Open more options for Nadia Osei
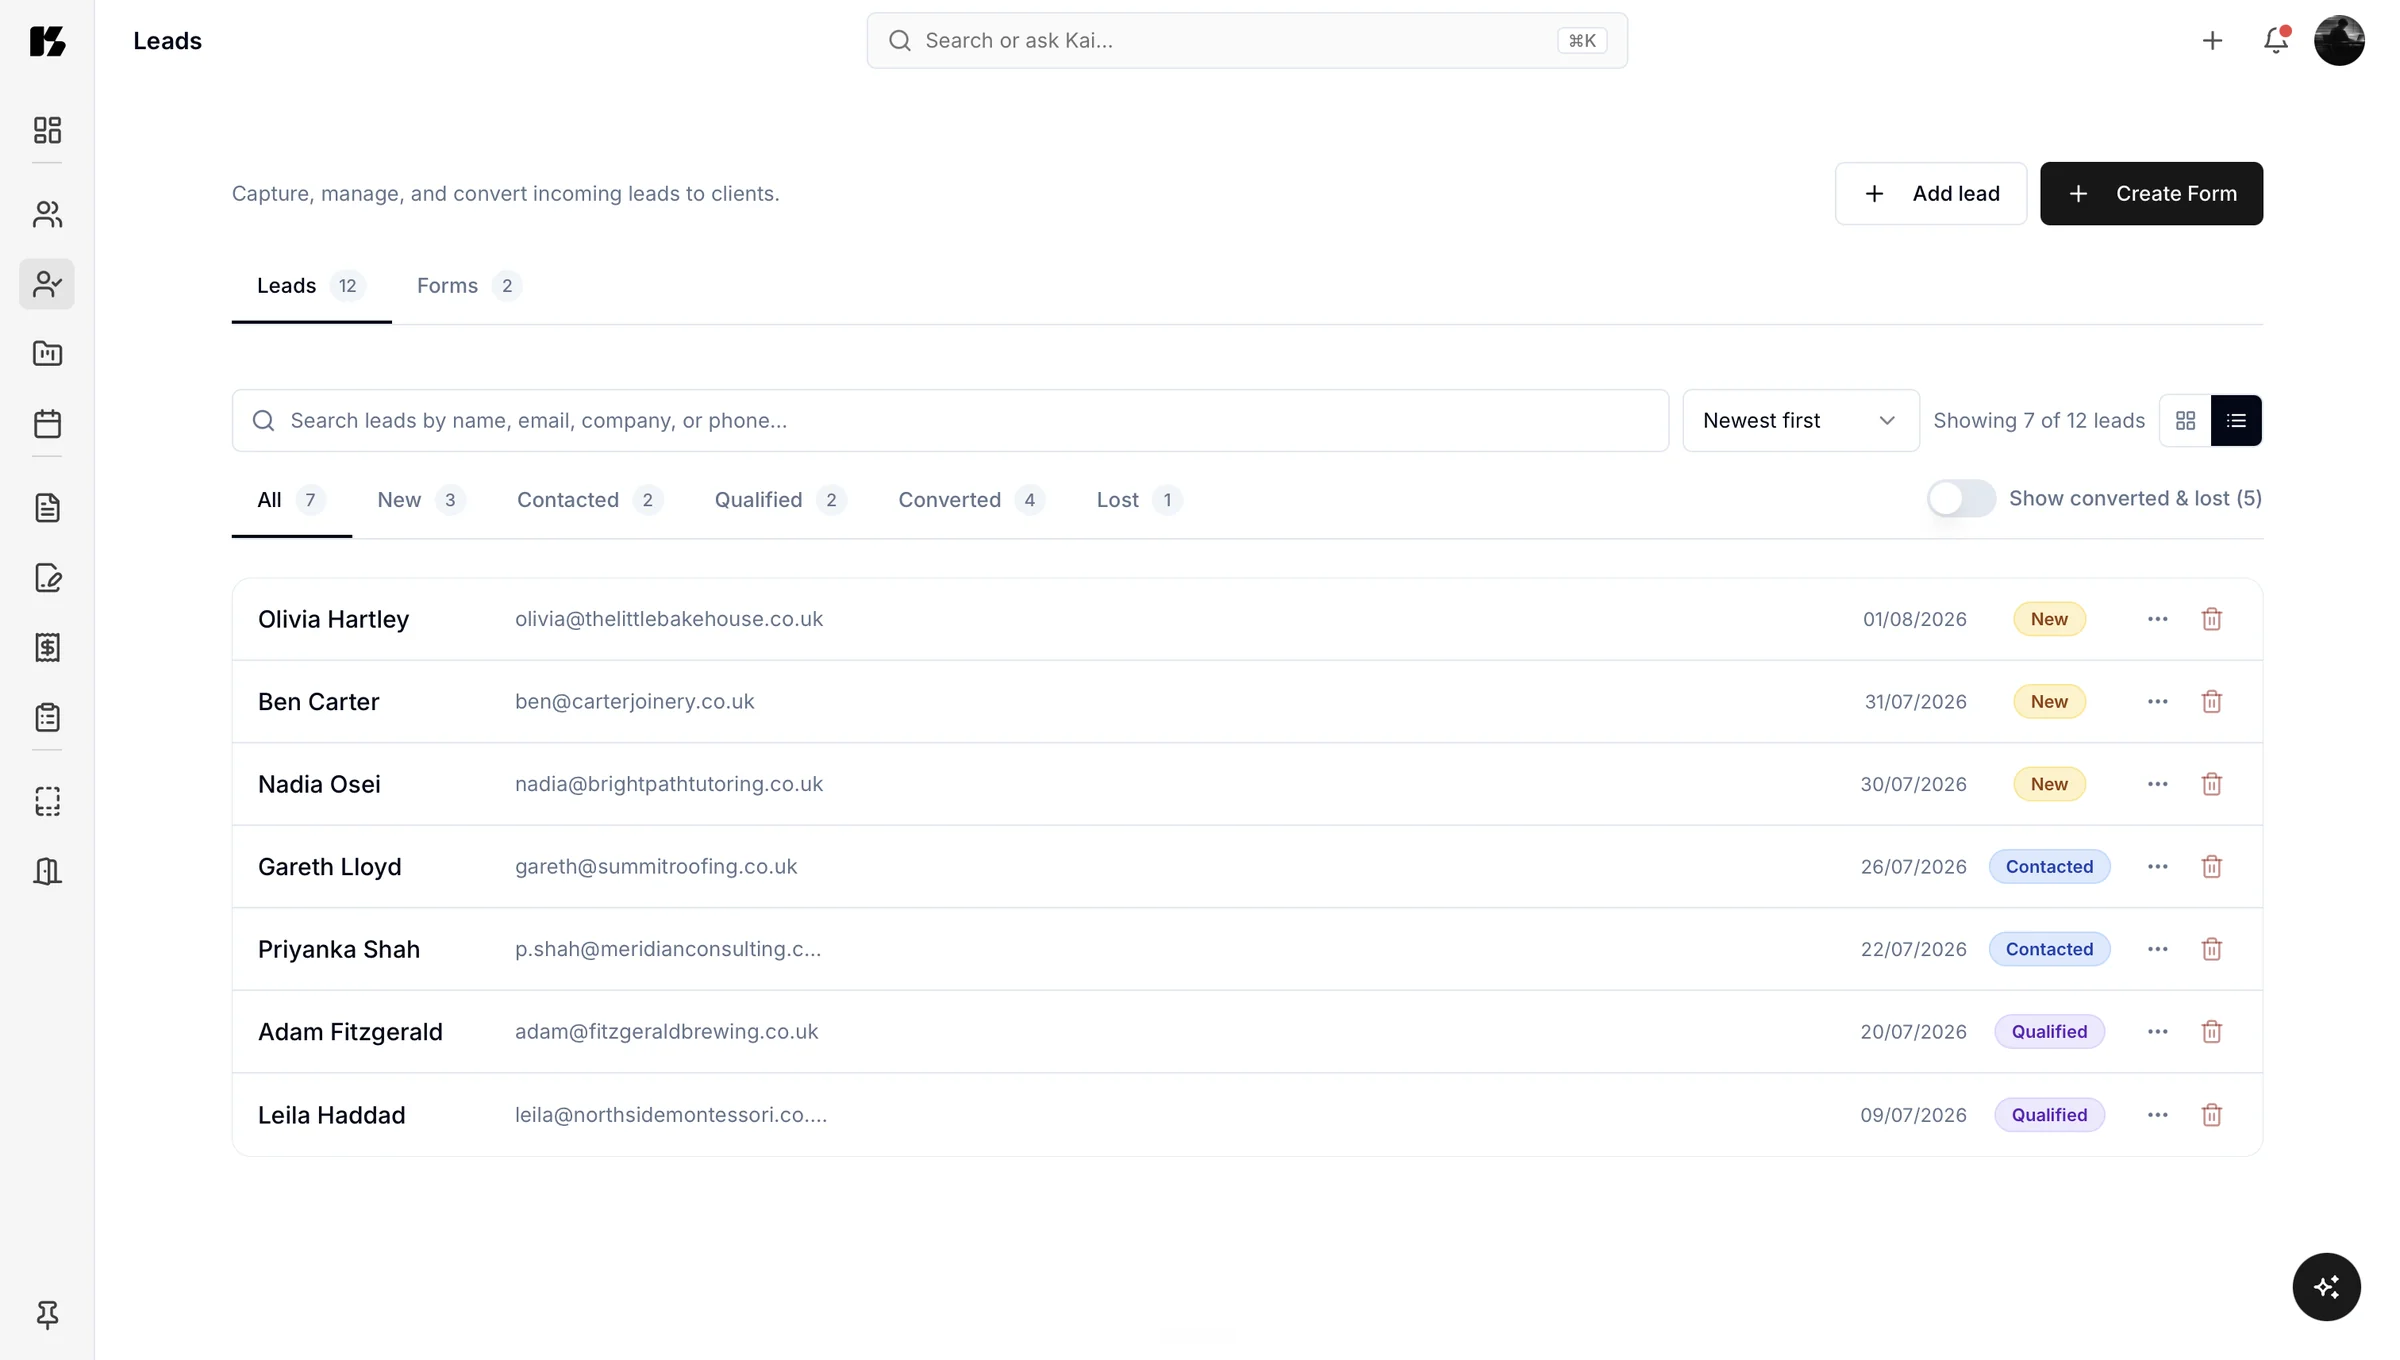This screenshot has height=1360, width=2400. pyautogui.click(x=2157, y=784)
